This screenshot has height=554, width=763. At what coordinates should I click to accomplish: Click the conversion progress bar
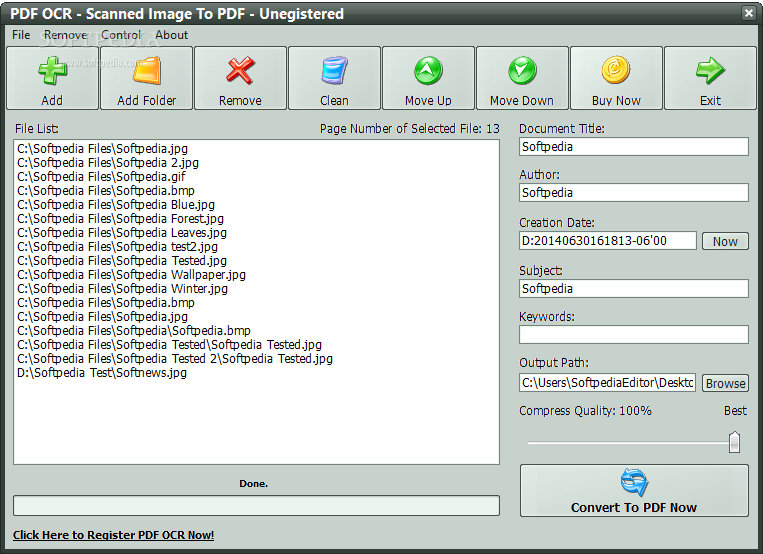click(256, 505)
